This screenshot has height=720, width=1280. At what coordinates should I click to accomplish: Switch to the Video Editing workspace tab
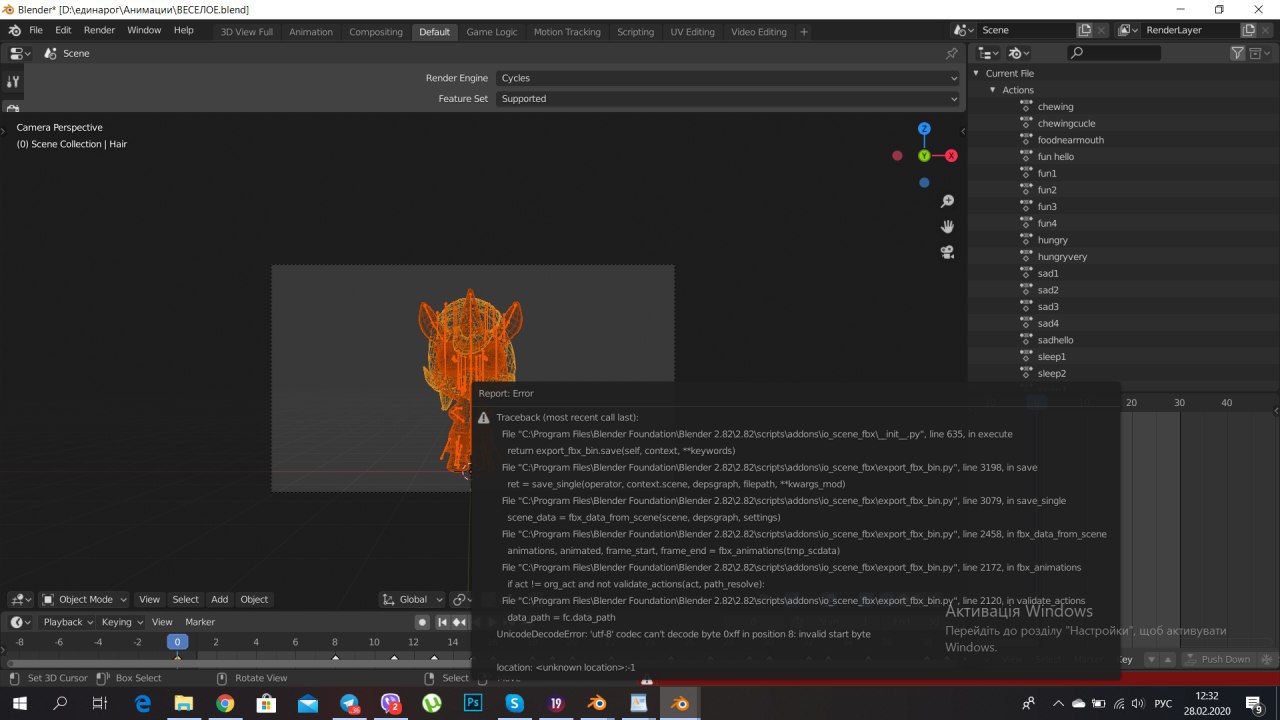pyautogui.click(x=759, y=32)
